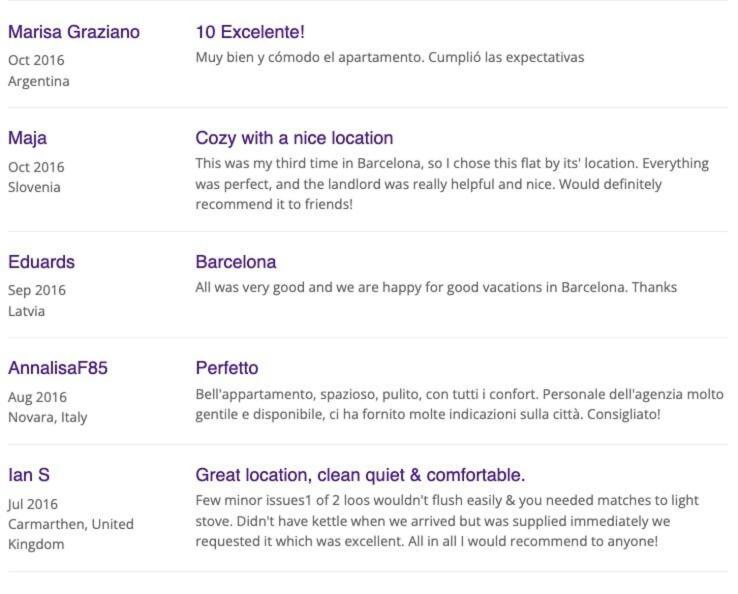This screenshot has height=594, width=738.
Task: Click Eduards' review text about good vacations
Action: pos(436,287)
